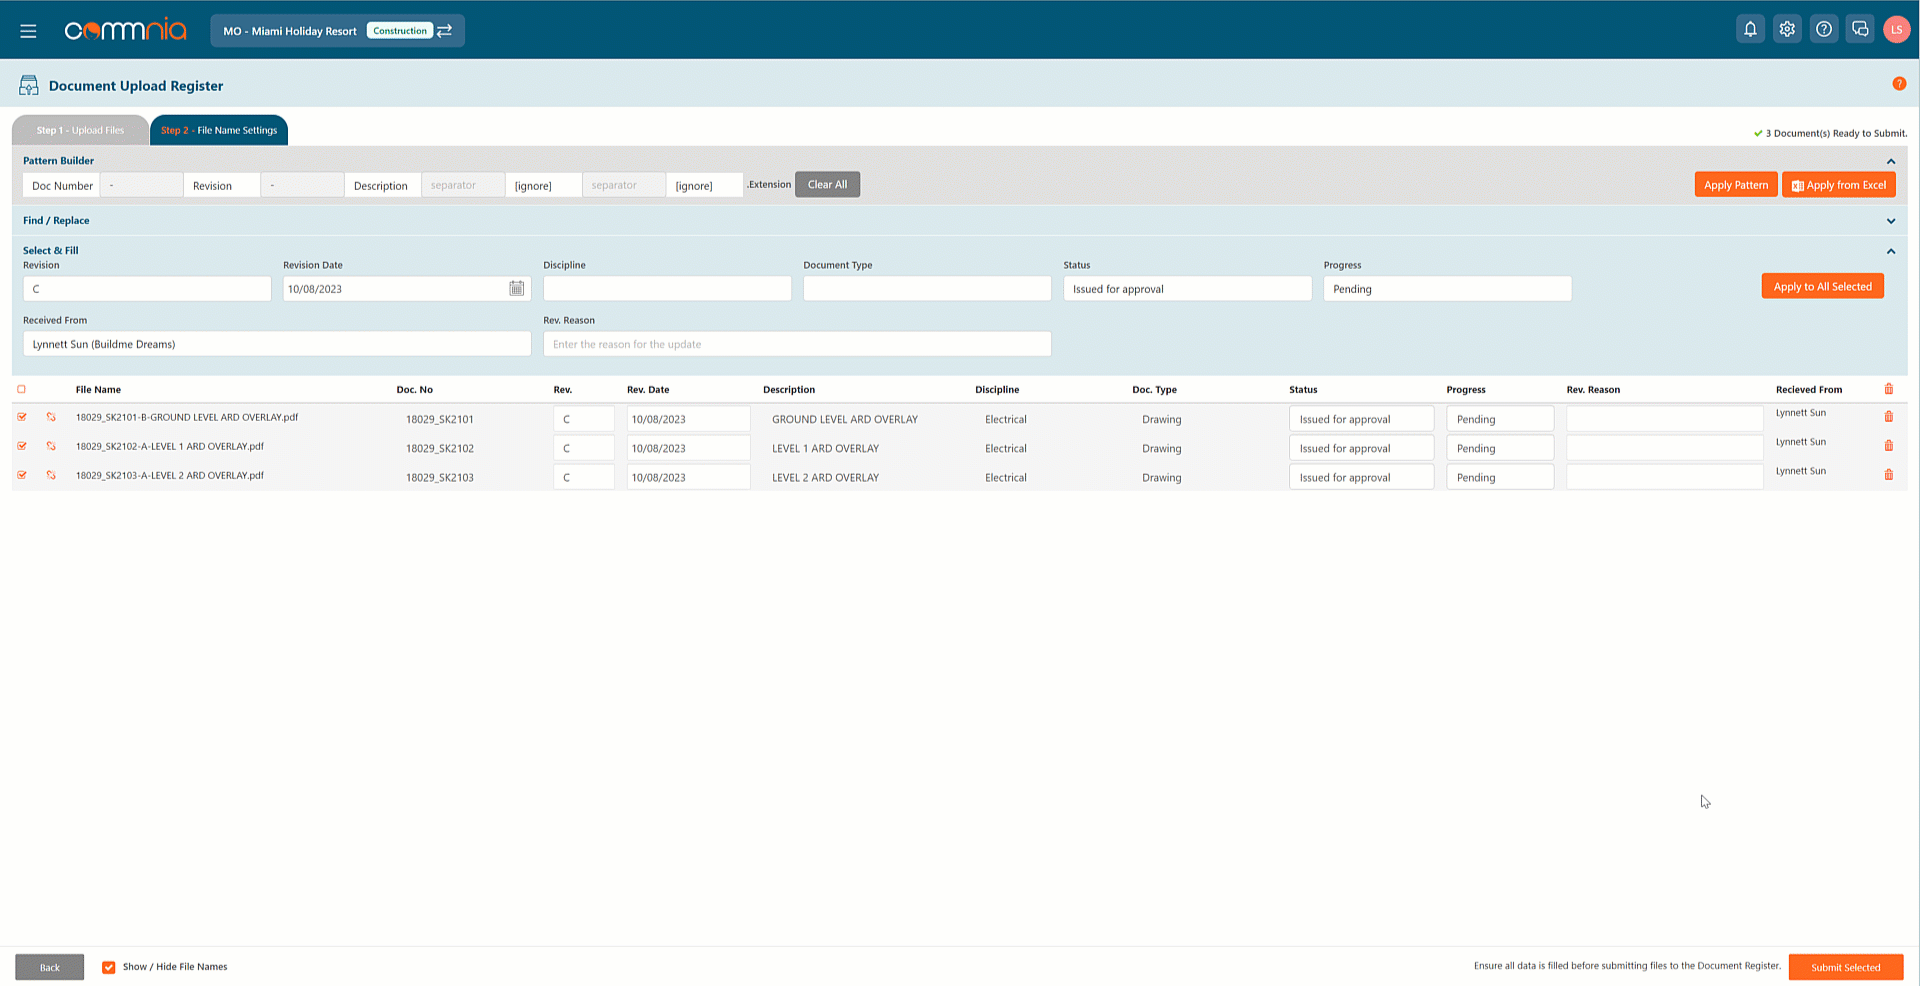Open the Status dropdown showing Issued for approval
1920x986 pixels.
[1187, 289]
